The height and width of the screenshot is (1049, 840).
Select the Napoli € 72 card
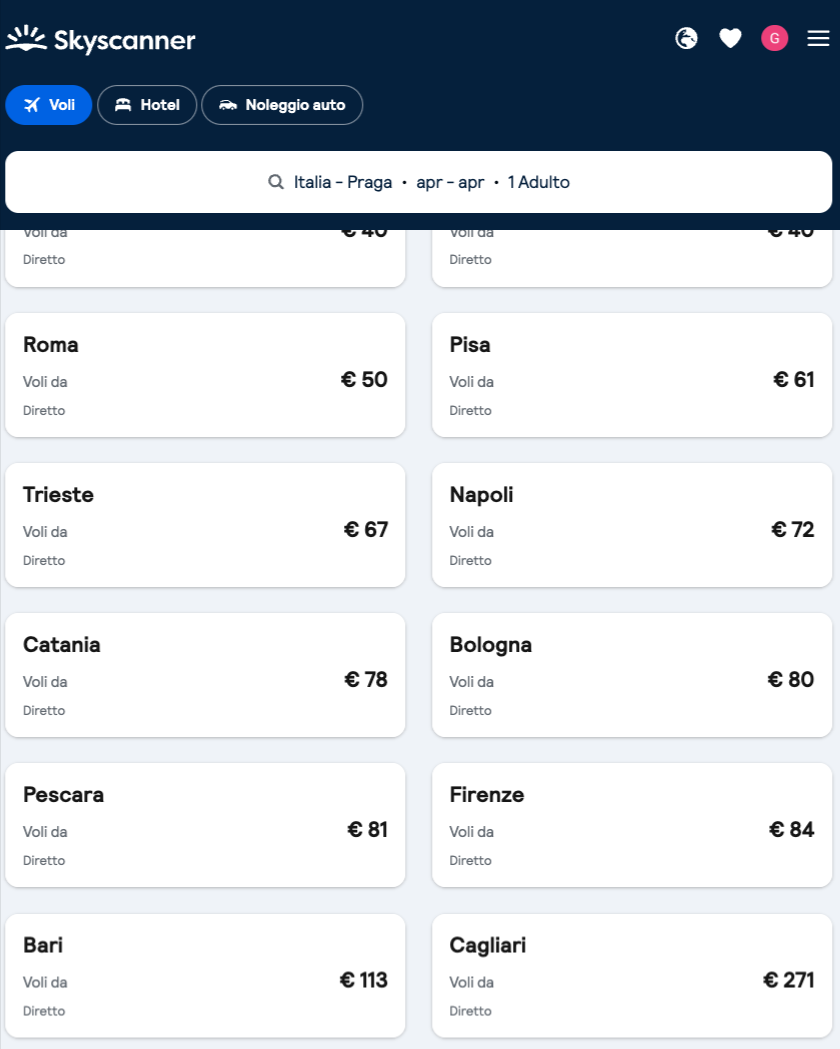pyautogui.click(x=632, y=525)
